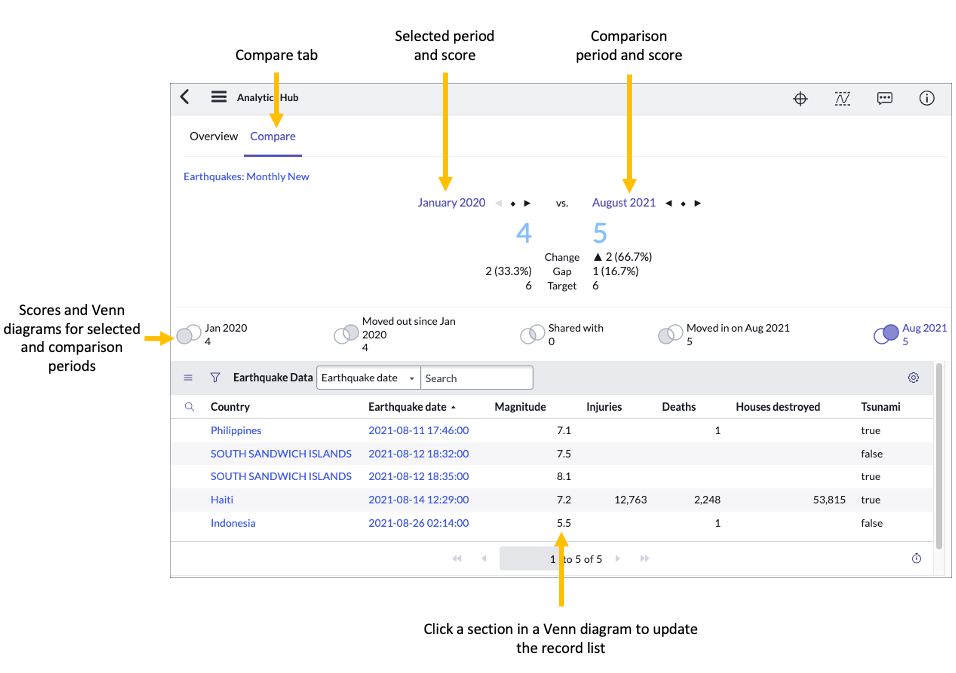Advance August 2021 to the next period
This screenshot has width=956, height=673.
697,202
